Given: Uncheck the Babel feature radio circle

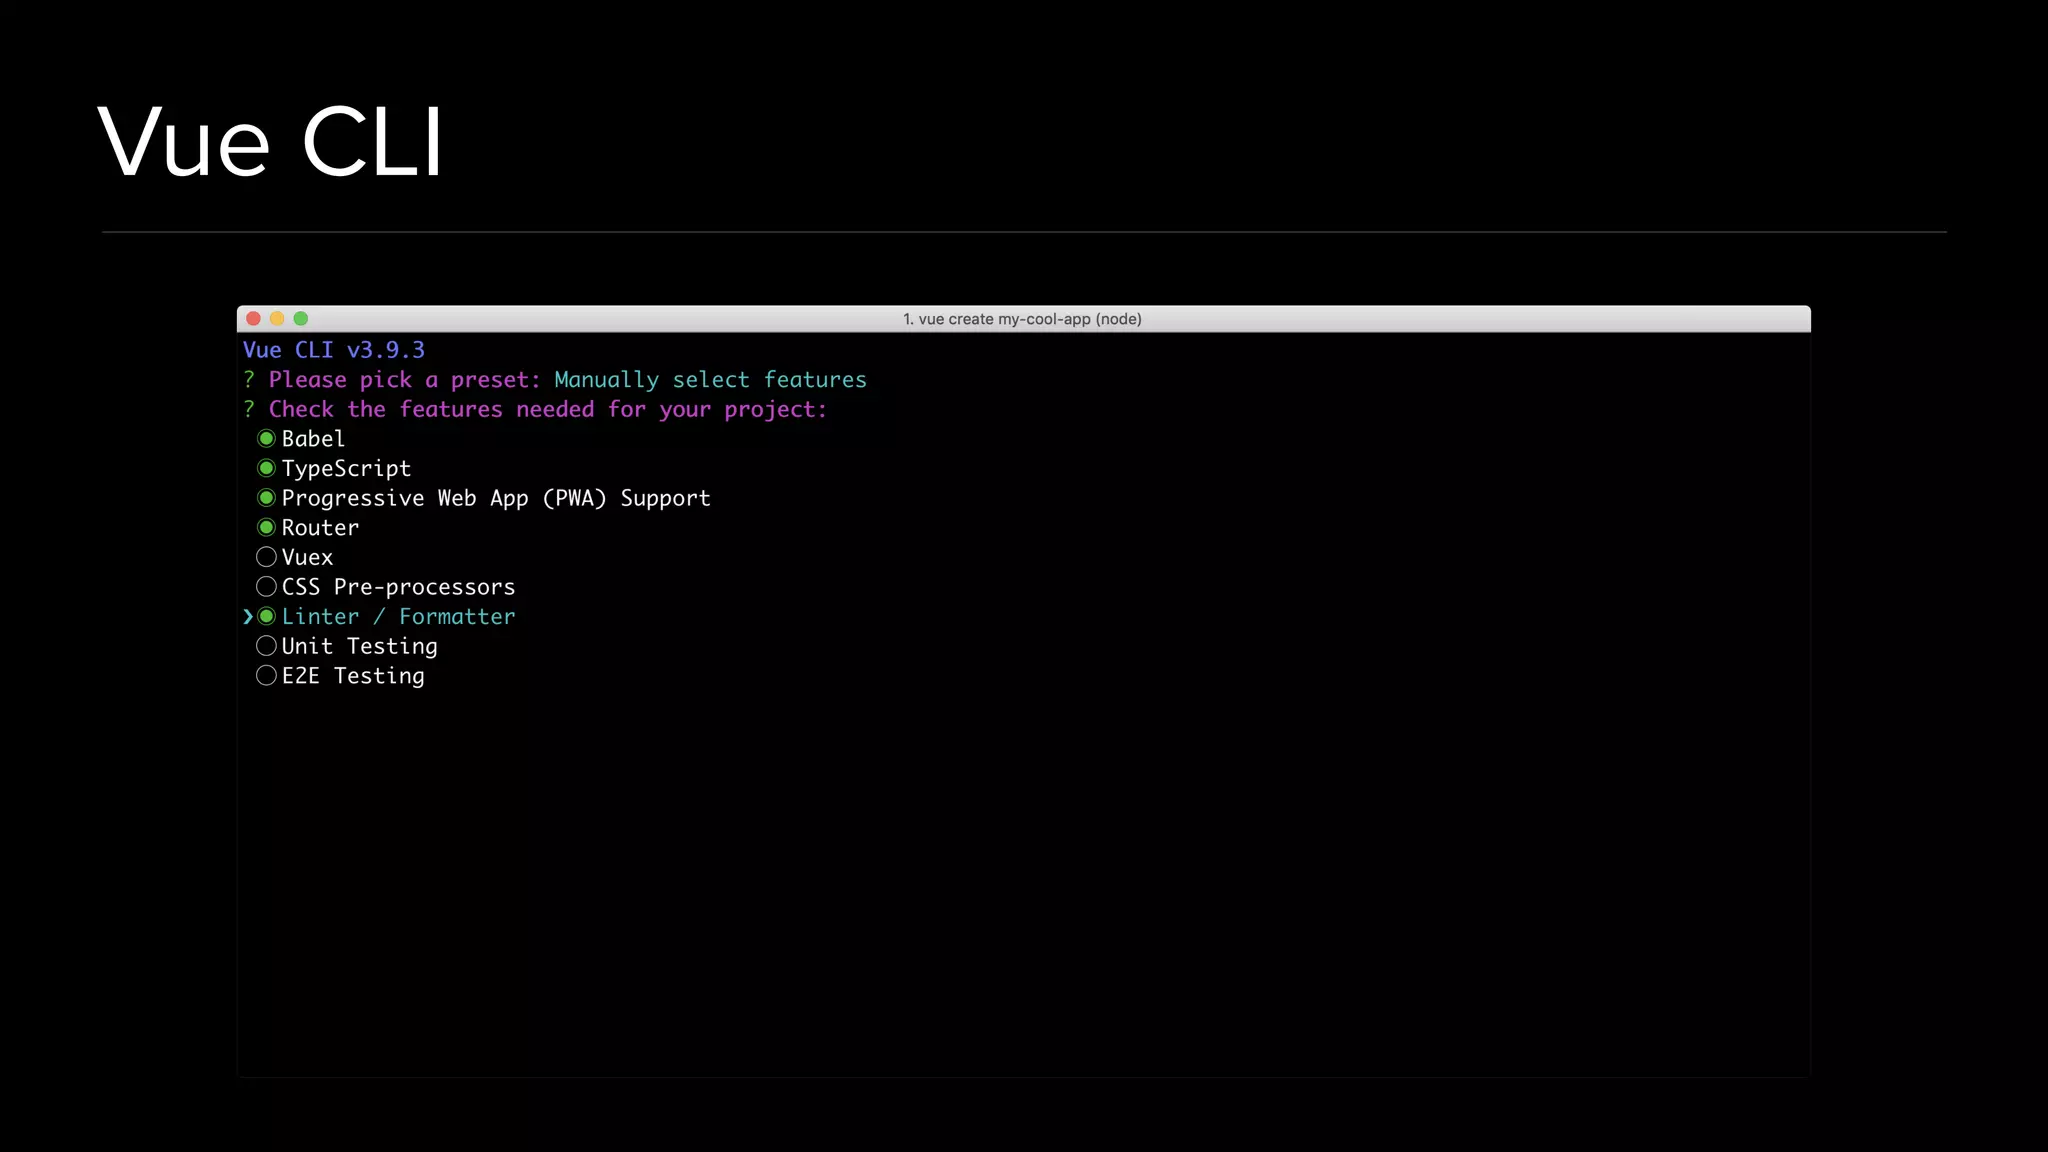Looking at the screenshot, I should pyautogui.click(x=266, y=438).
